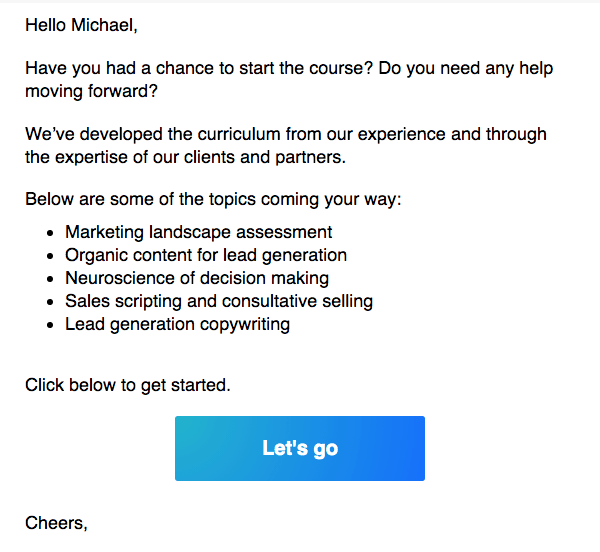The height and width of the screenshot is (552, 600).
Task: Click the Cheers sign-off text
Action: [x=56, y=523]
